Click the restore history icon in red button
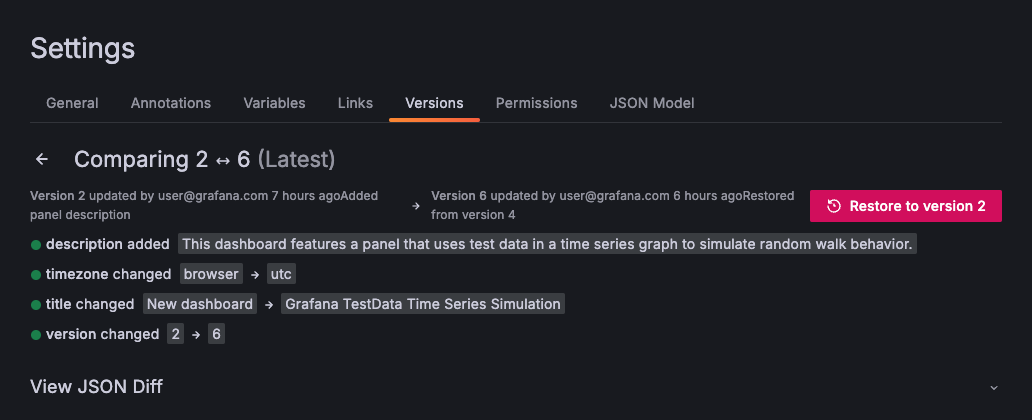 pos(834,206)
